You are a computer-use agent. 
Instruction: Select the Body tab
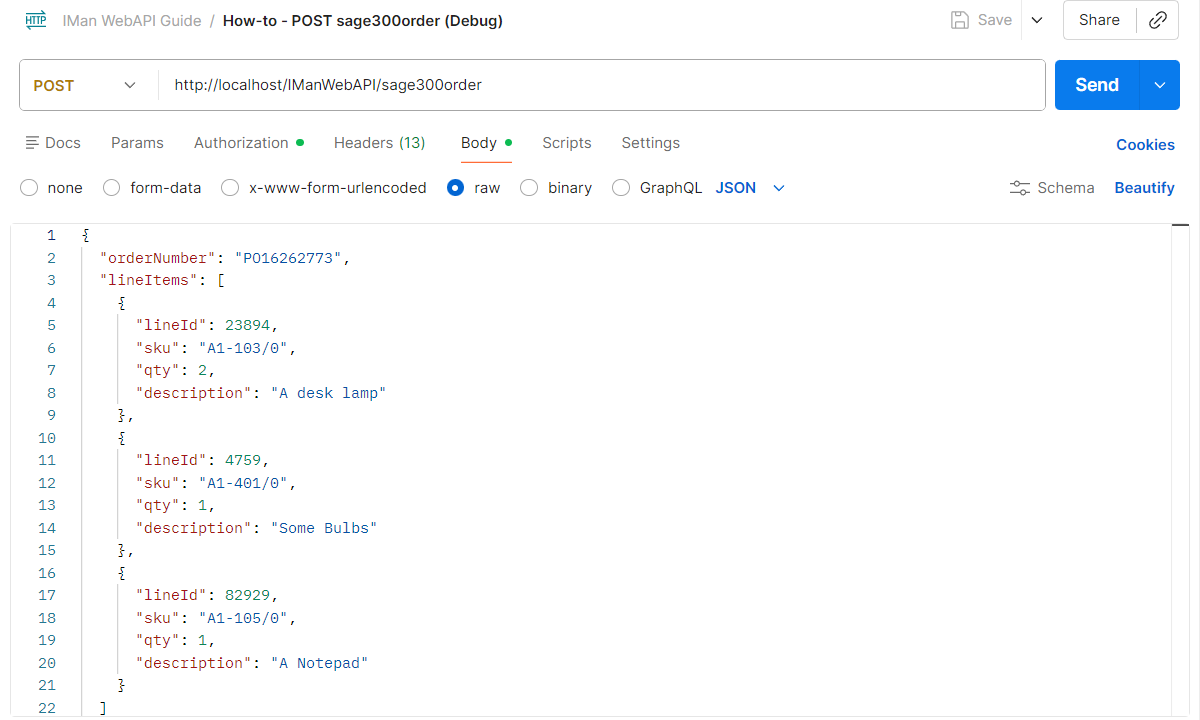(486, 143)
